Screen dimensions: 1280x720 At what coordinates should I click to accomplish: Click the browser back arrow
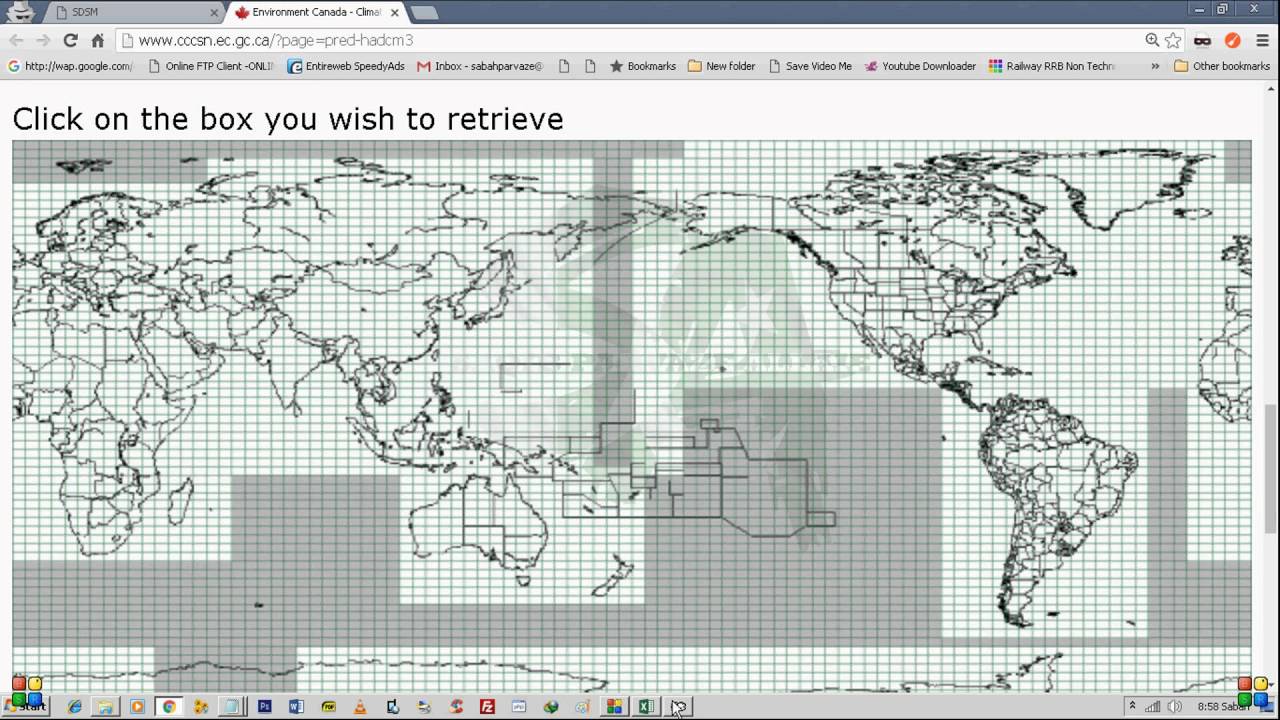(16, 41)
